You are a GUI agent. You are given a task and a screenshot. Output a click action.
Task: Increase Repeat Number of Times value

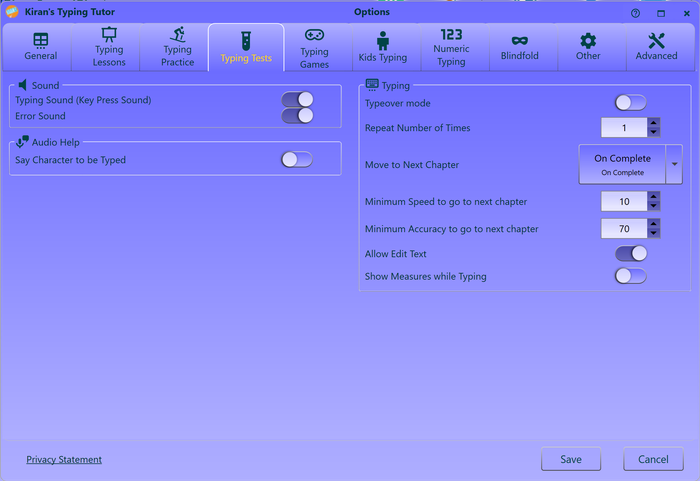[654, 123]
